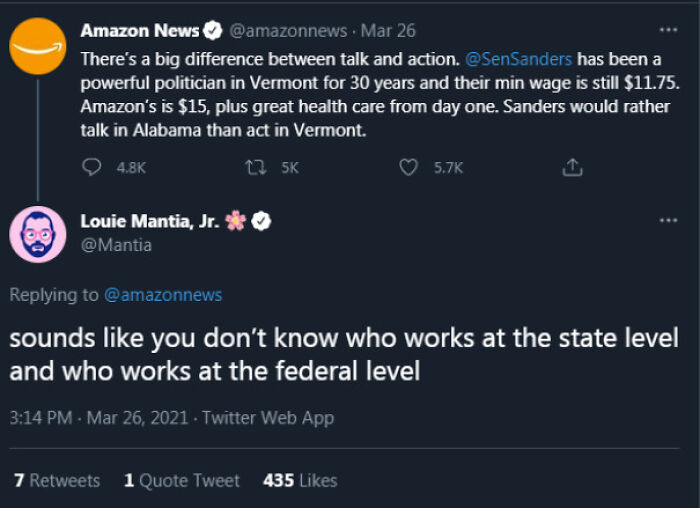Open the Amazon News profile avatar
The image size is (700, 508).
click(38, 43)
